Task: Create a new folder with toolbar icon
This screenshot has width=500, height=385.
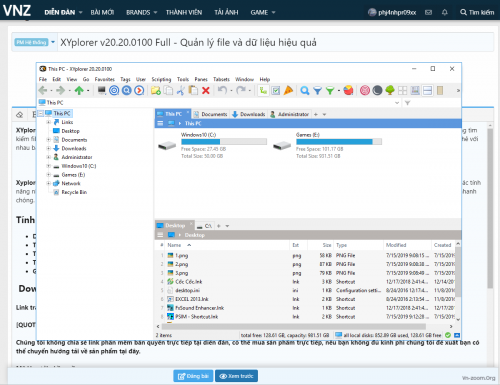Action: [156, 90]
